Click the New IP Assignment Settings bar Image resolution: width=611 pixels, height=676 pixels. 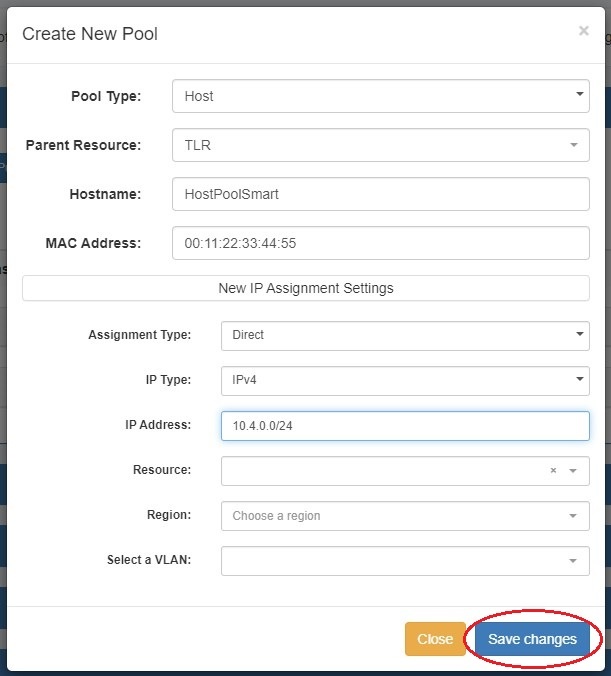(x=306, y=288)
